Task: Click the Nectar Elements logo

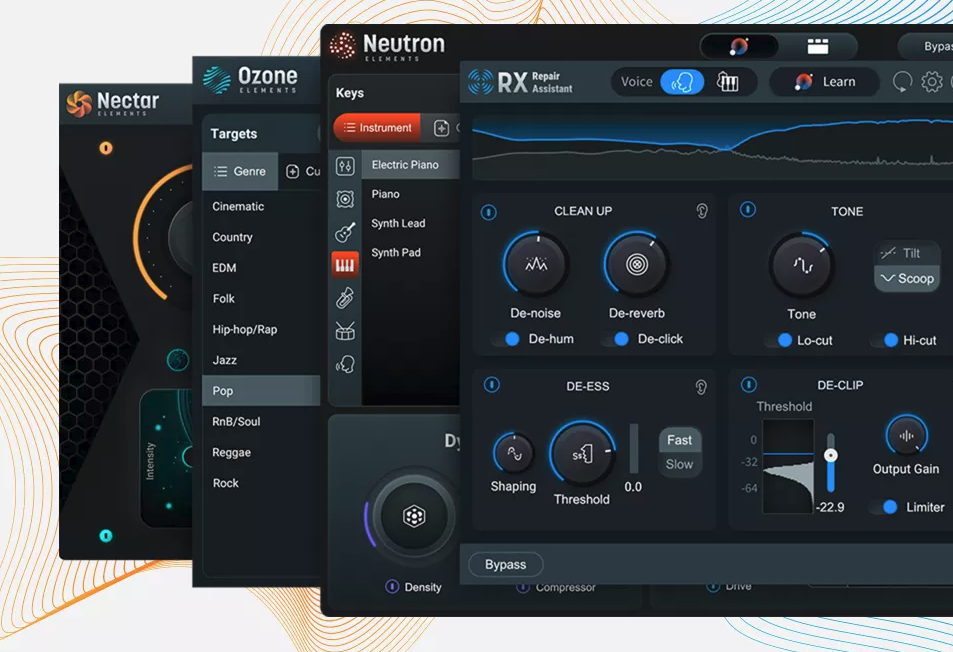Action: (112, 103)
